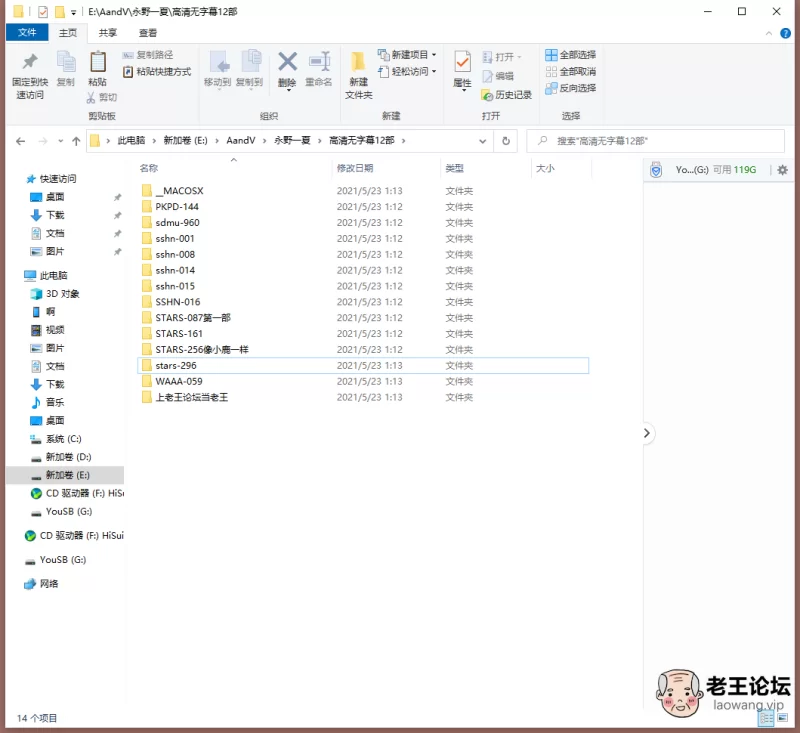Select the 音乐 Music sidebar item
Image resolution: width=800 pixels, height=733 pixels.
click(x=47, y=402)
